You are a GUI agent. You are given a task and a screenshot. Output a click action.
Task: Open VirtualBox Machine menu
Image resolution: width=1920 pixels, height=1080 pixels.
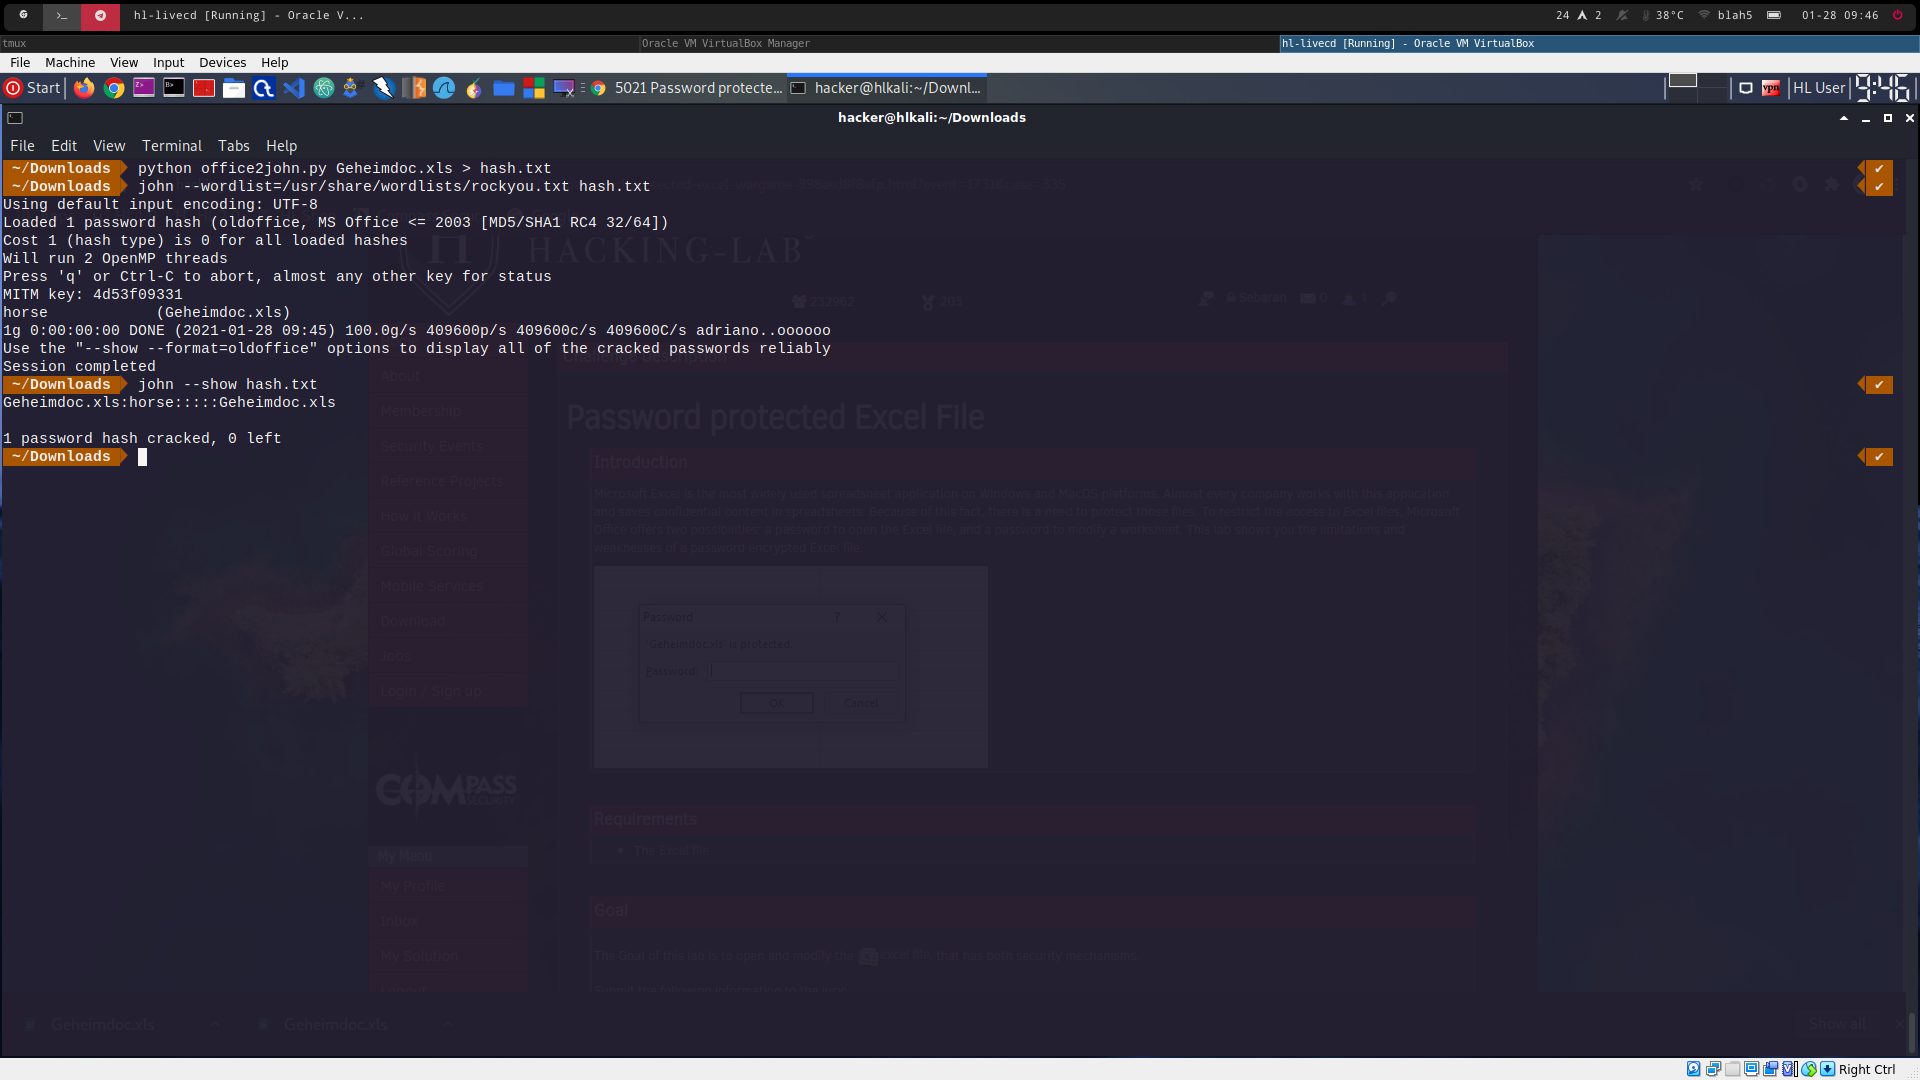[x=69, y=62]
